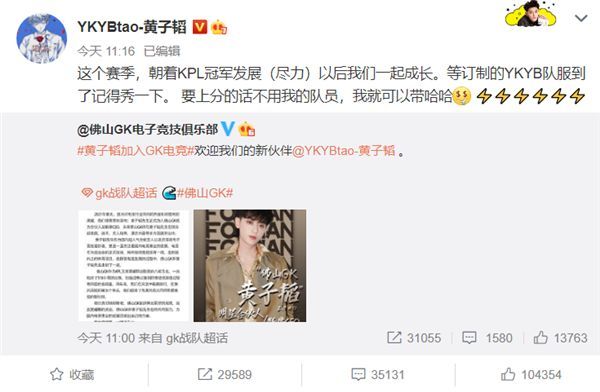Click the @YKYBtao-黄子韬 mention in repost

[x=344, y=150]
